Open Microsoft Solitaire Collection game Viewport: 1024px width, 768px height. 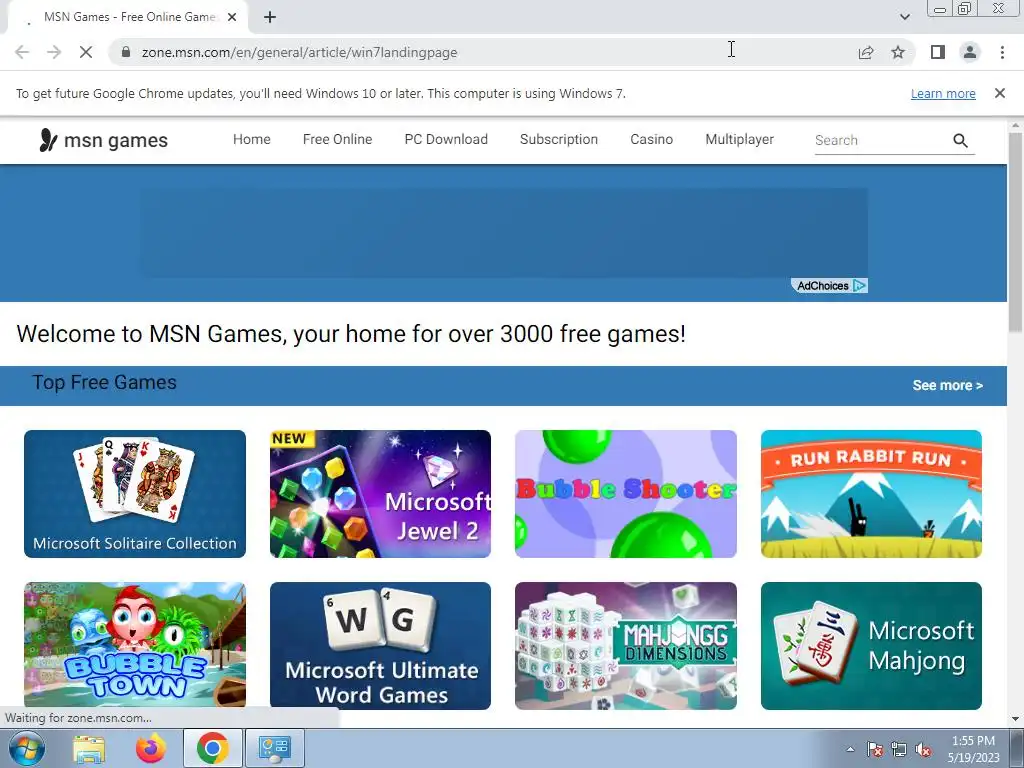click(135, 494)
